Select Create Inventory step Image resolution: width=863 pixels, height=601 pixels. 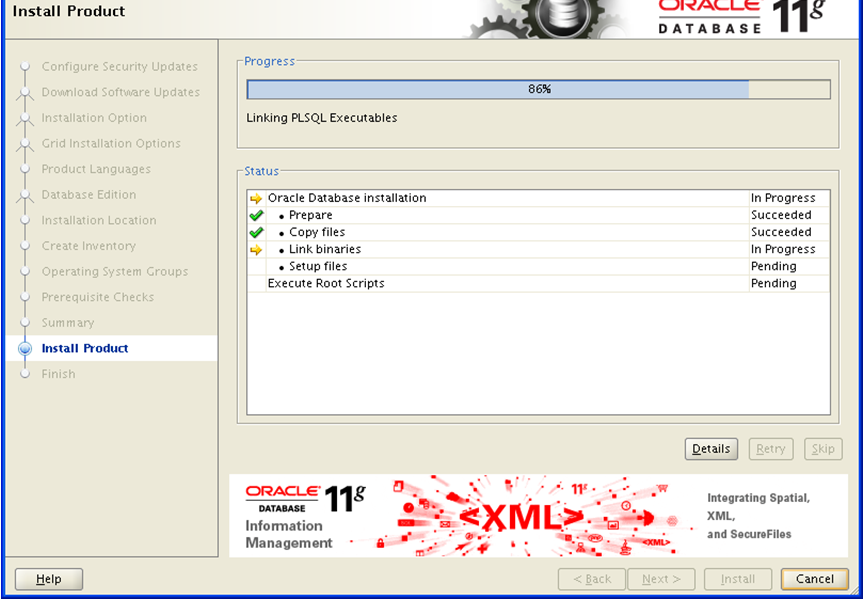tap(89, 246)
